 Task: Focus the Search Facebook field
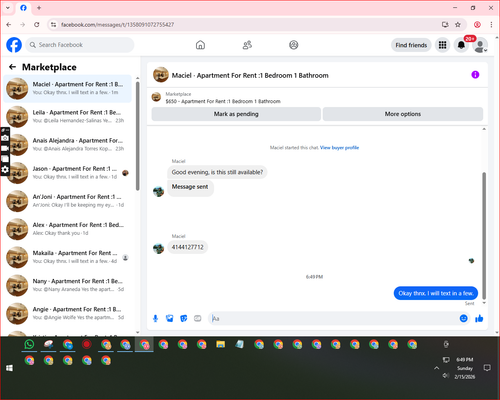(x=80, y=45)
